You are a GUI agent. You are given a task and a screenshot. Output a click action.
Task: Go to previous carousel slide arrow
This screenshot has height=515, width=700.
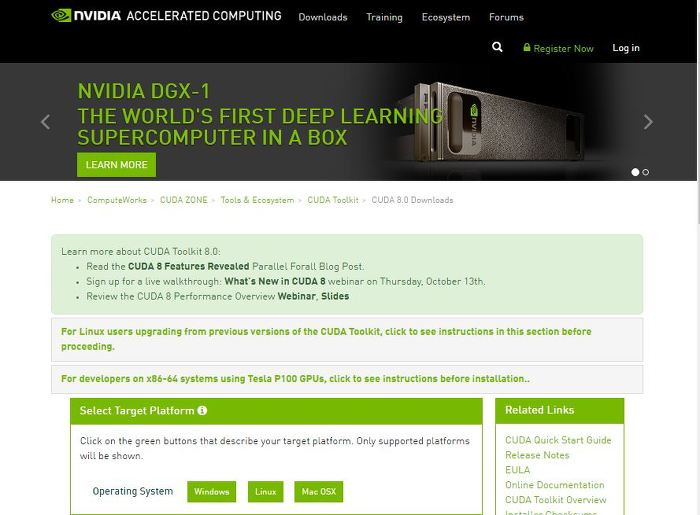[45, 122]
